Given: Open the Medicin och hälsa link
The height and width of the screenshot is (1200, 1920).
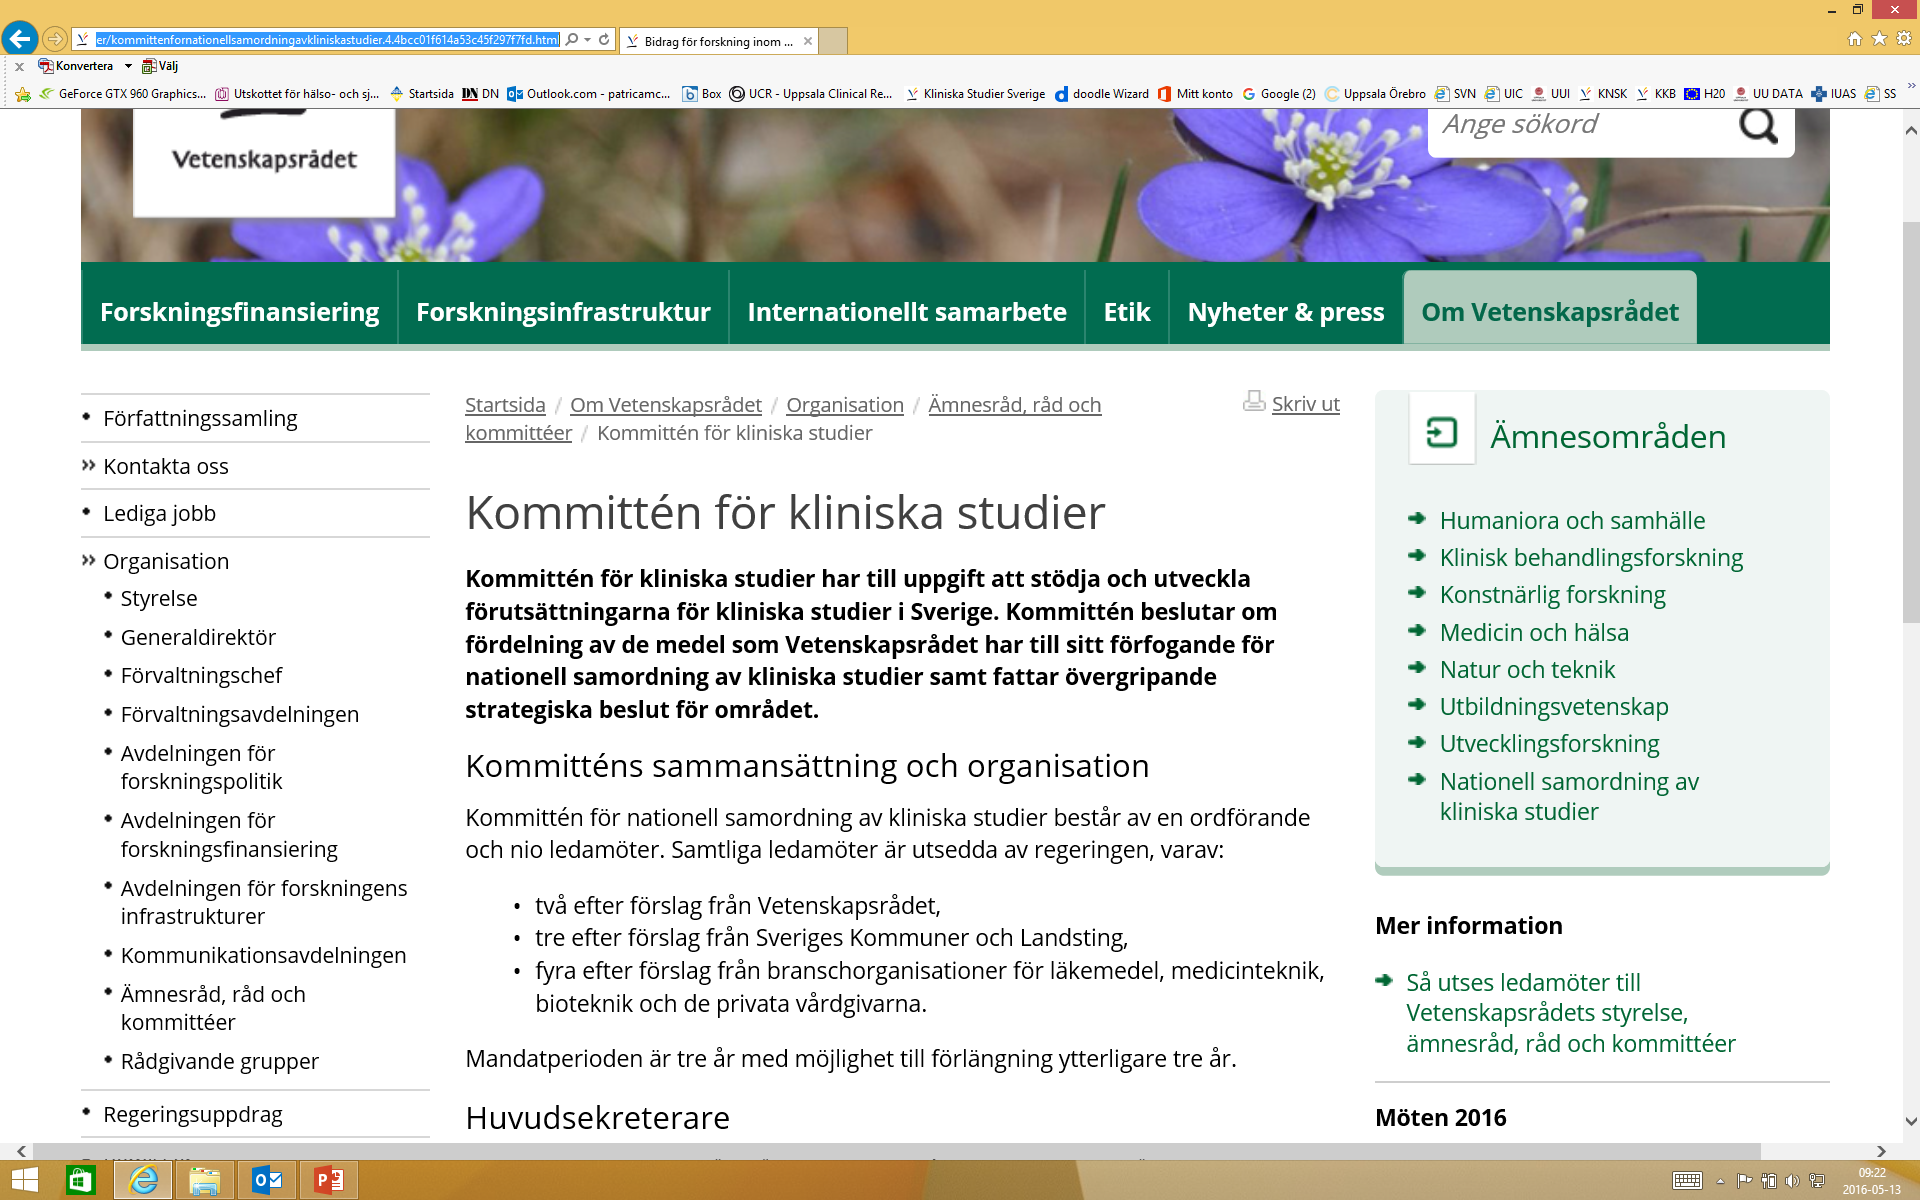Looking at the screenshot, I should click(x=1534, y=632).
